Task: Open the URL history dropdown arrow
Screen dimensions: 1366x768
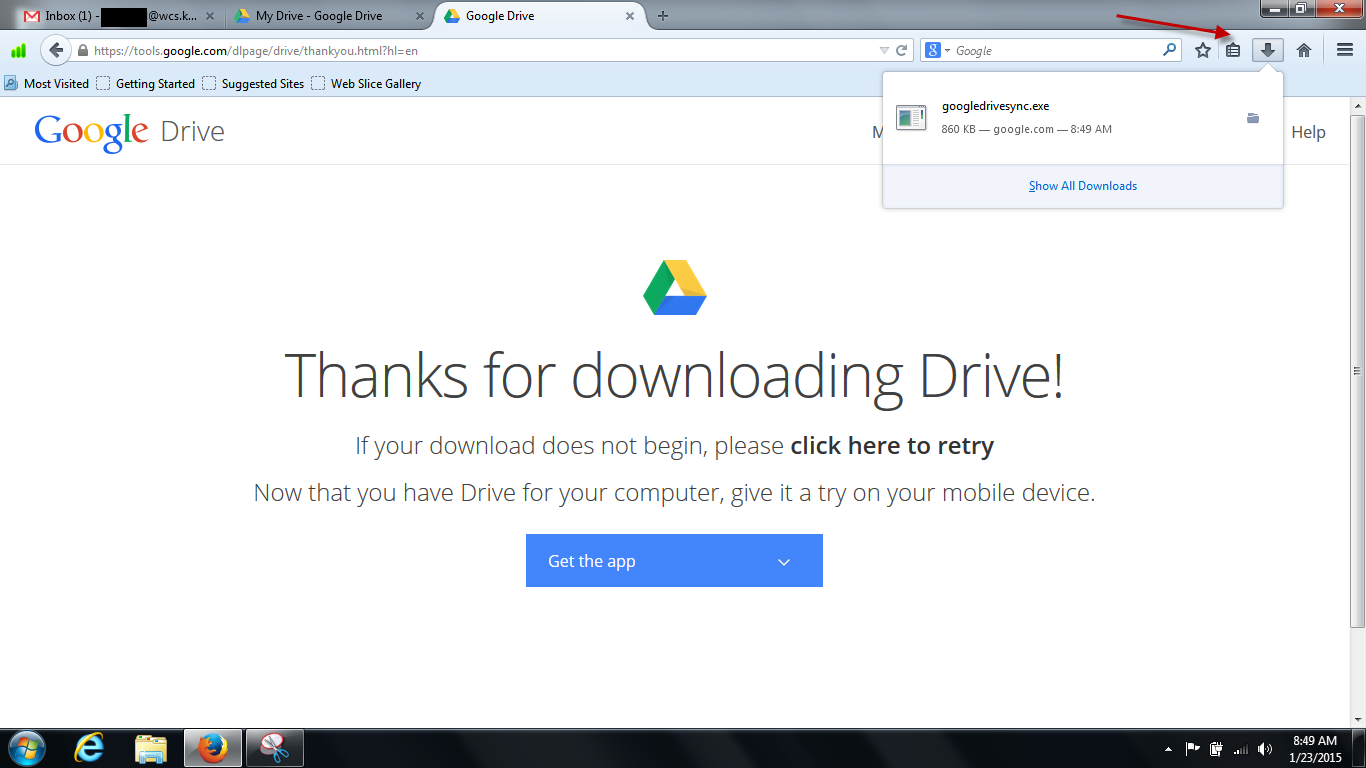Action: (x=883, y=50)
